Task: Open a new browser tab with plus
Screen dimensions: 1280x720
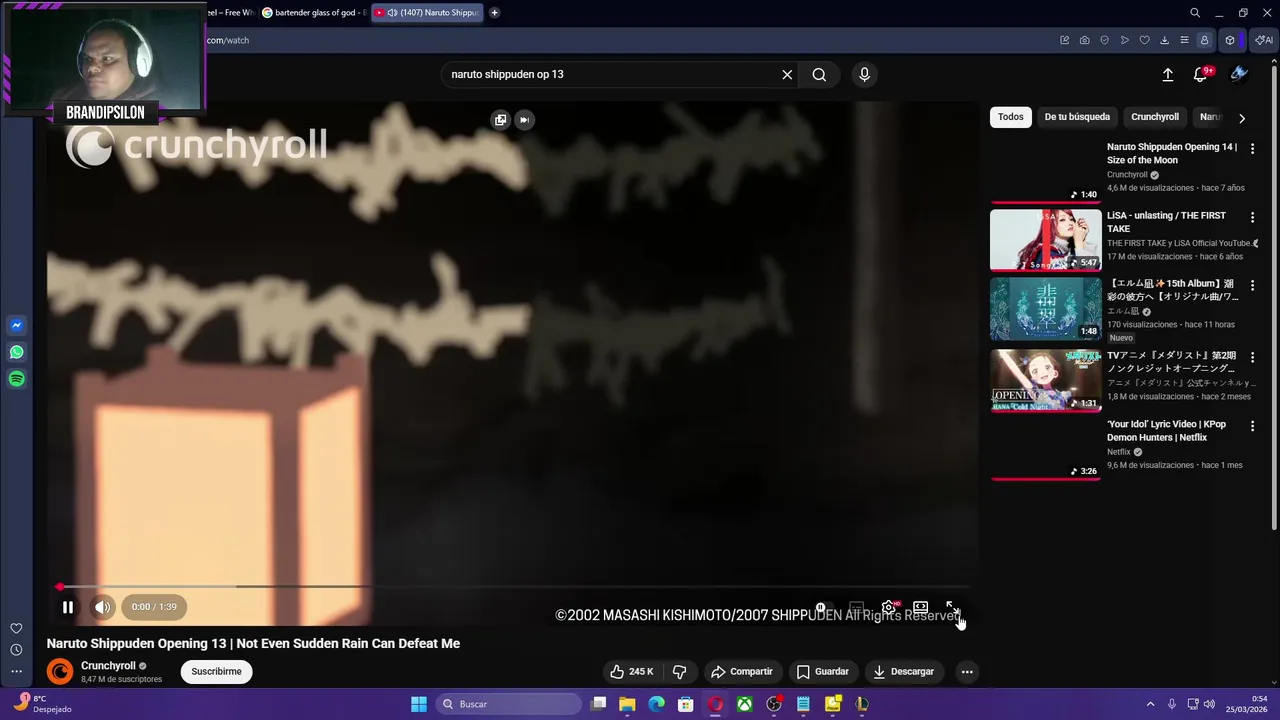Action: 494,13
